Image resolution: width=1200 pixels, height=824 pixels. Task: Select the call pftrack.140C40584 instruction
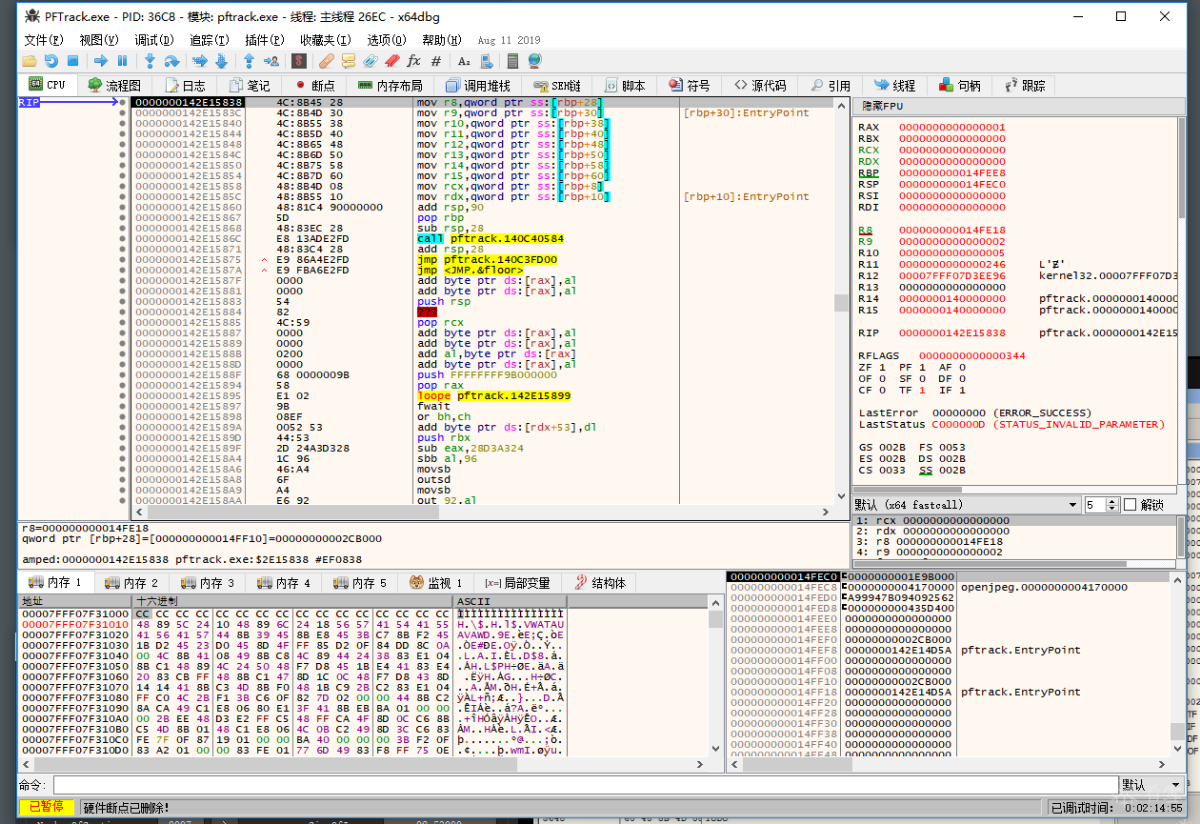click(490, 238)
